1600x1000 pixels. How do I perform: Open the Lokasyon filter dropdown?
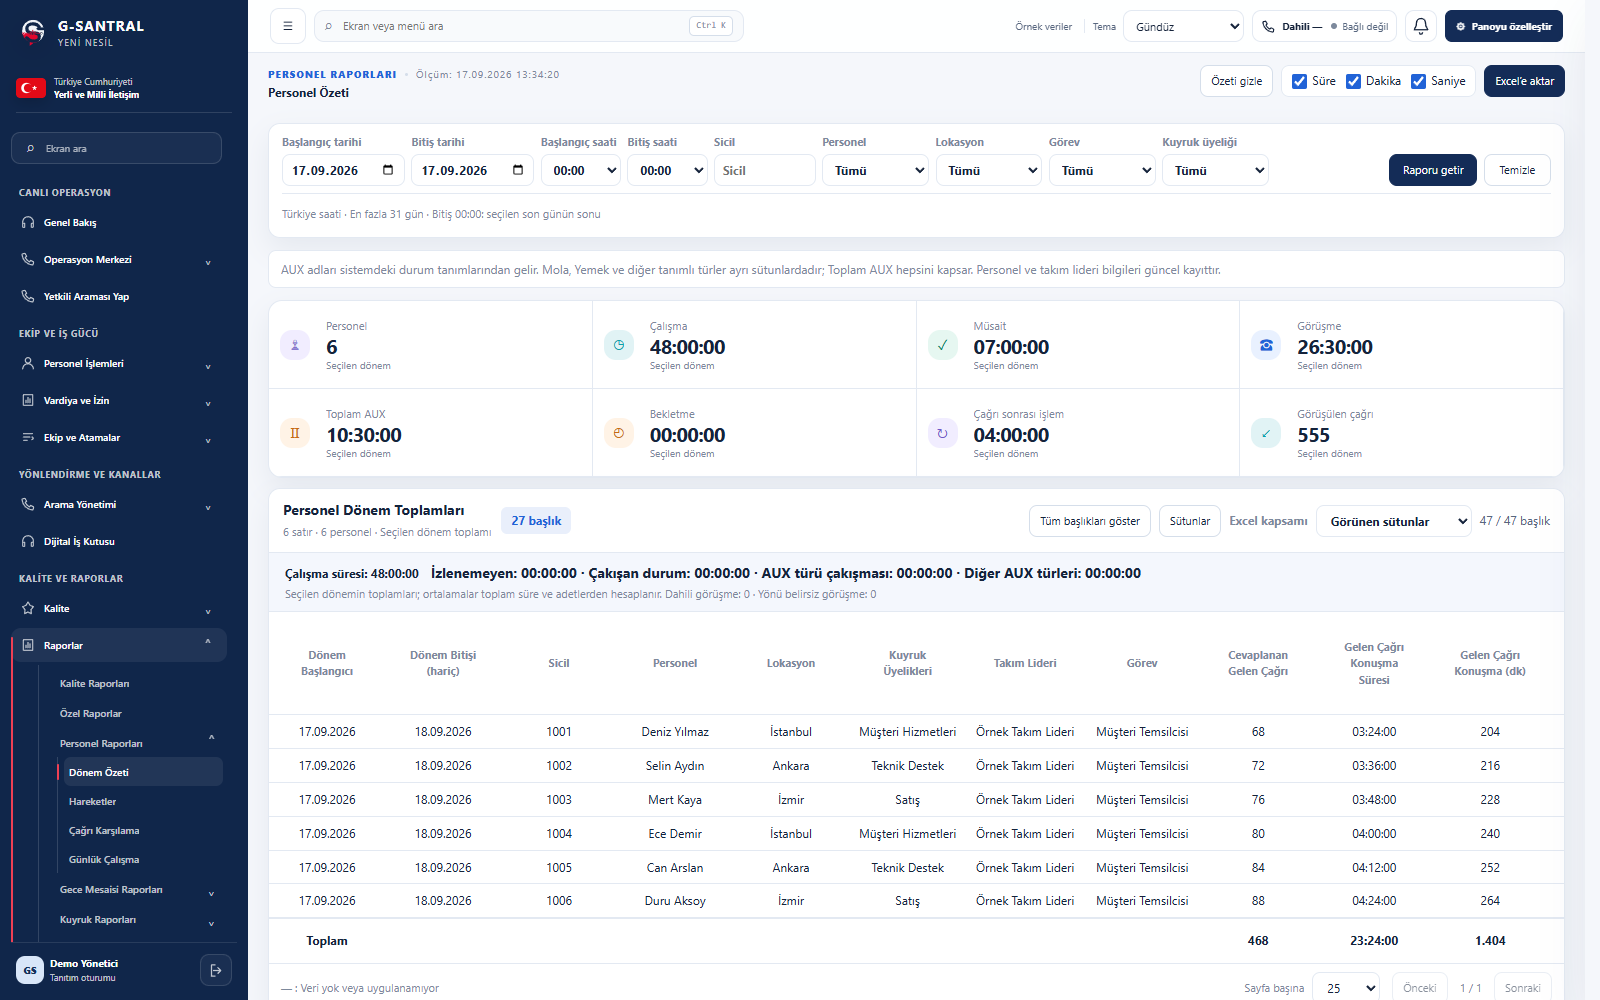pos(988,170)
